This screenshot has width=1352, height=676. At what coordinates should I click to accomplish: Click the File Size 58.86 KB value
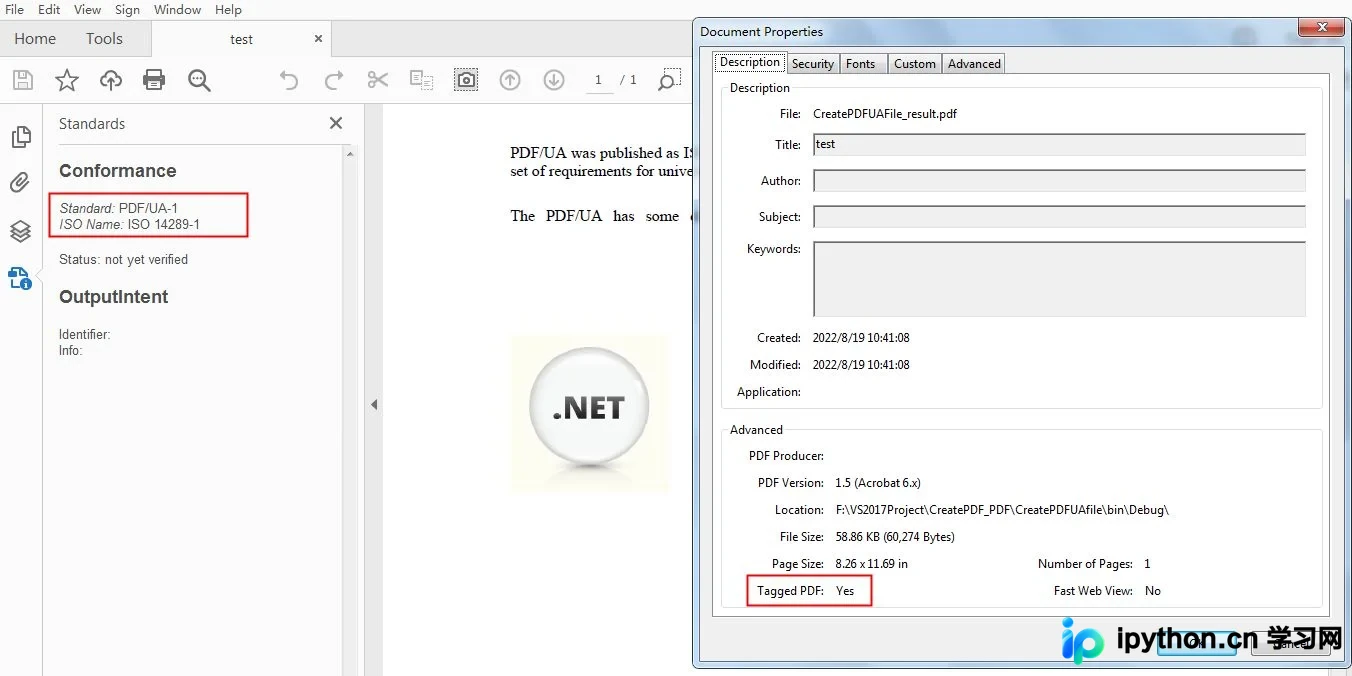click(895, 537)
